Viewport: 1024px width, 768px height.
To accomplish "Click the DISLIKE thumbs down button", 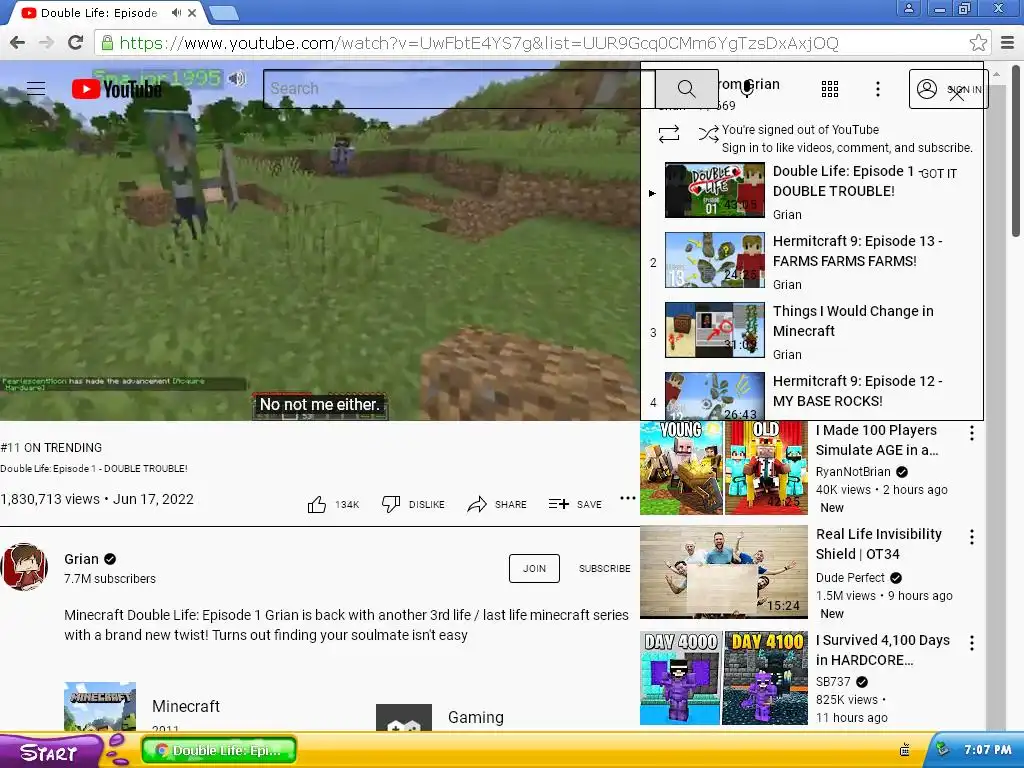I will pos(413,504).
